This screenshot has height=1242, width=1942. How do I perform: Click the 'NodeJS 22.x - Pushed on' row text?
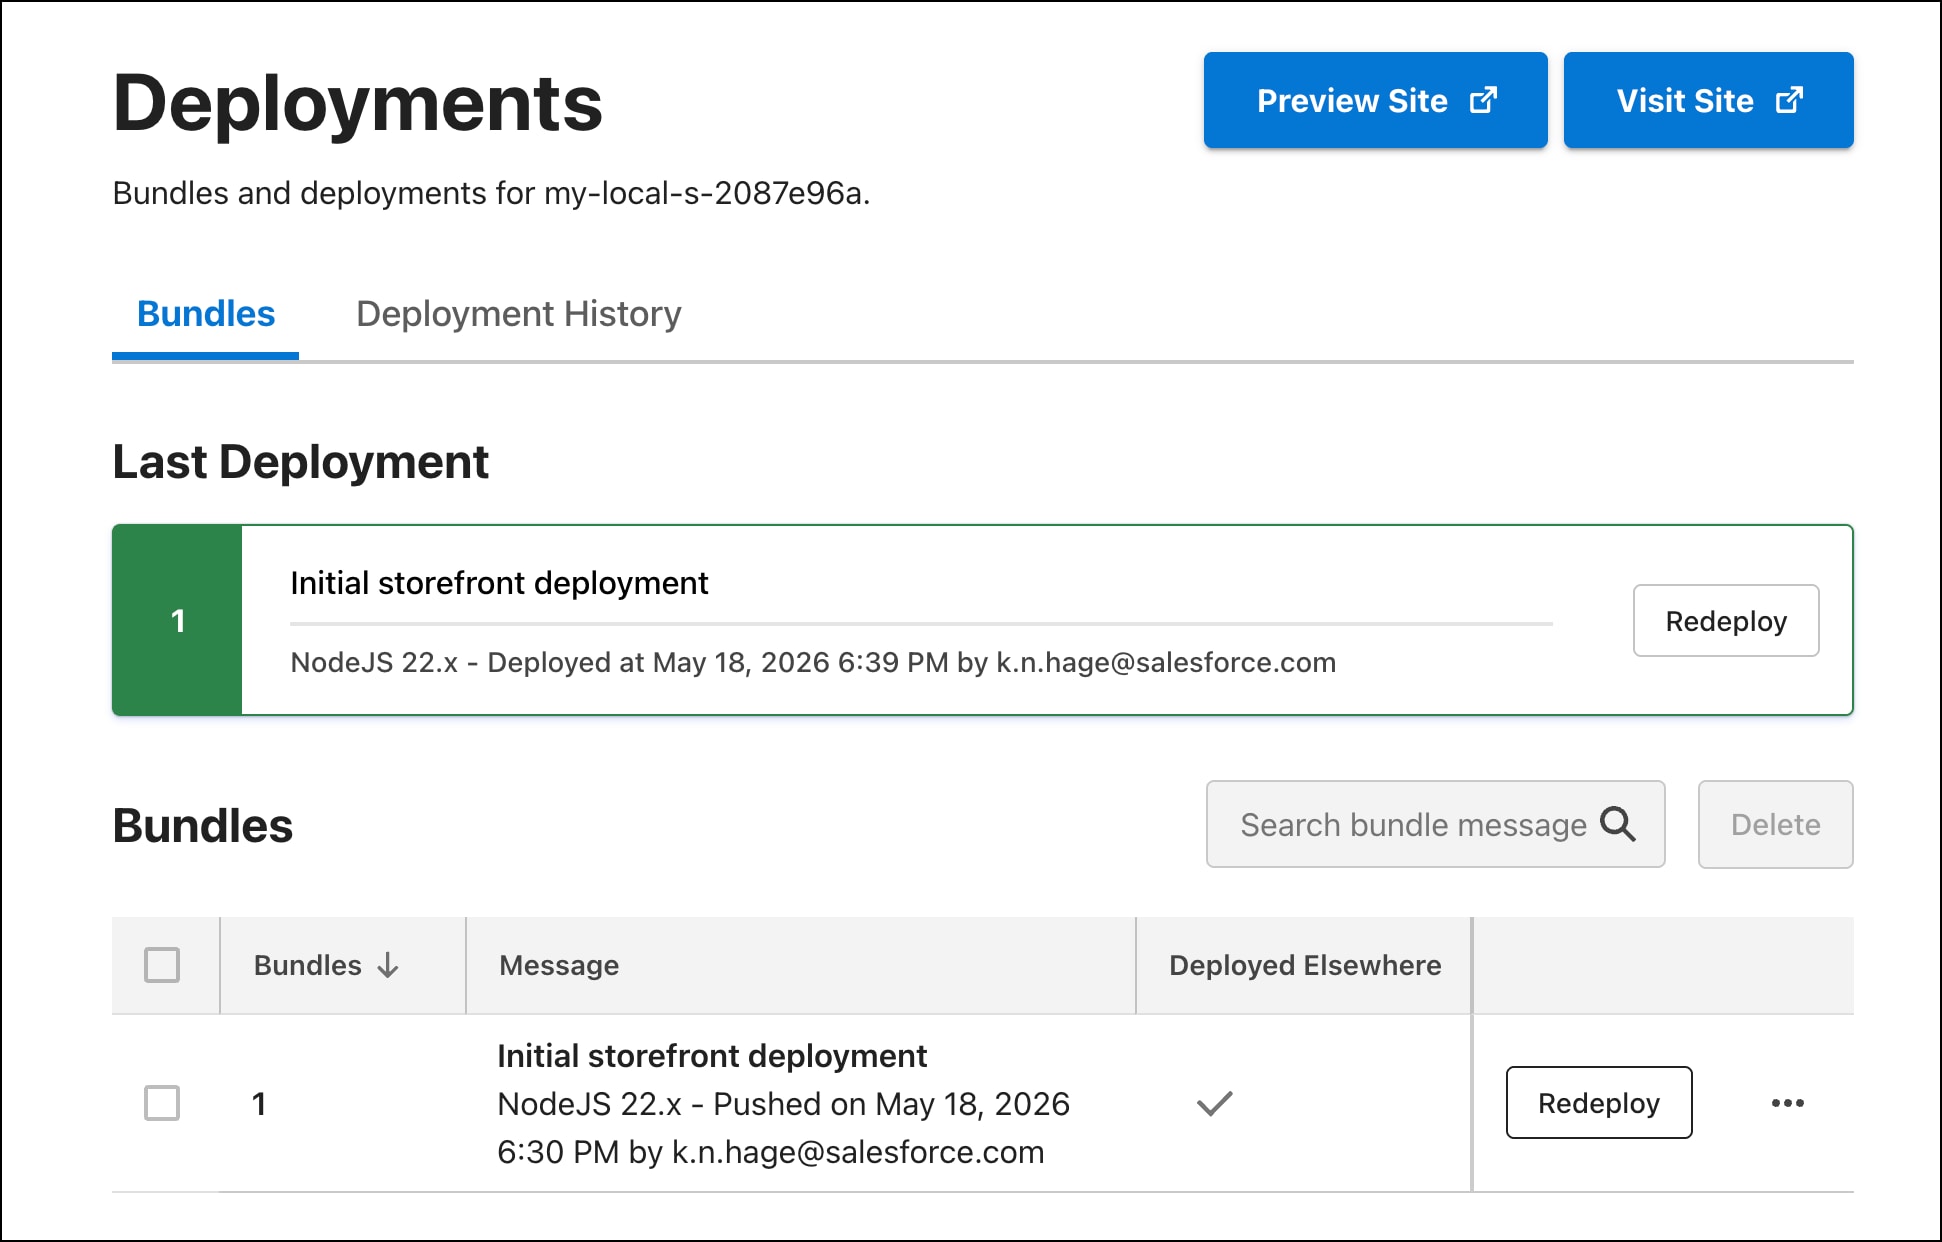tap(783, 1128)
